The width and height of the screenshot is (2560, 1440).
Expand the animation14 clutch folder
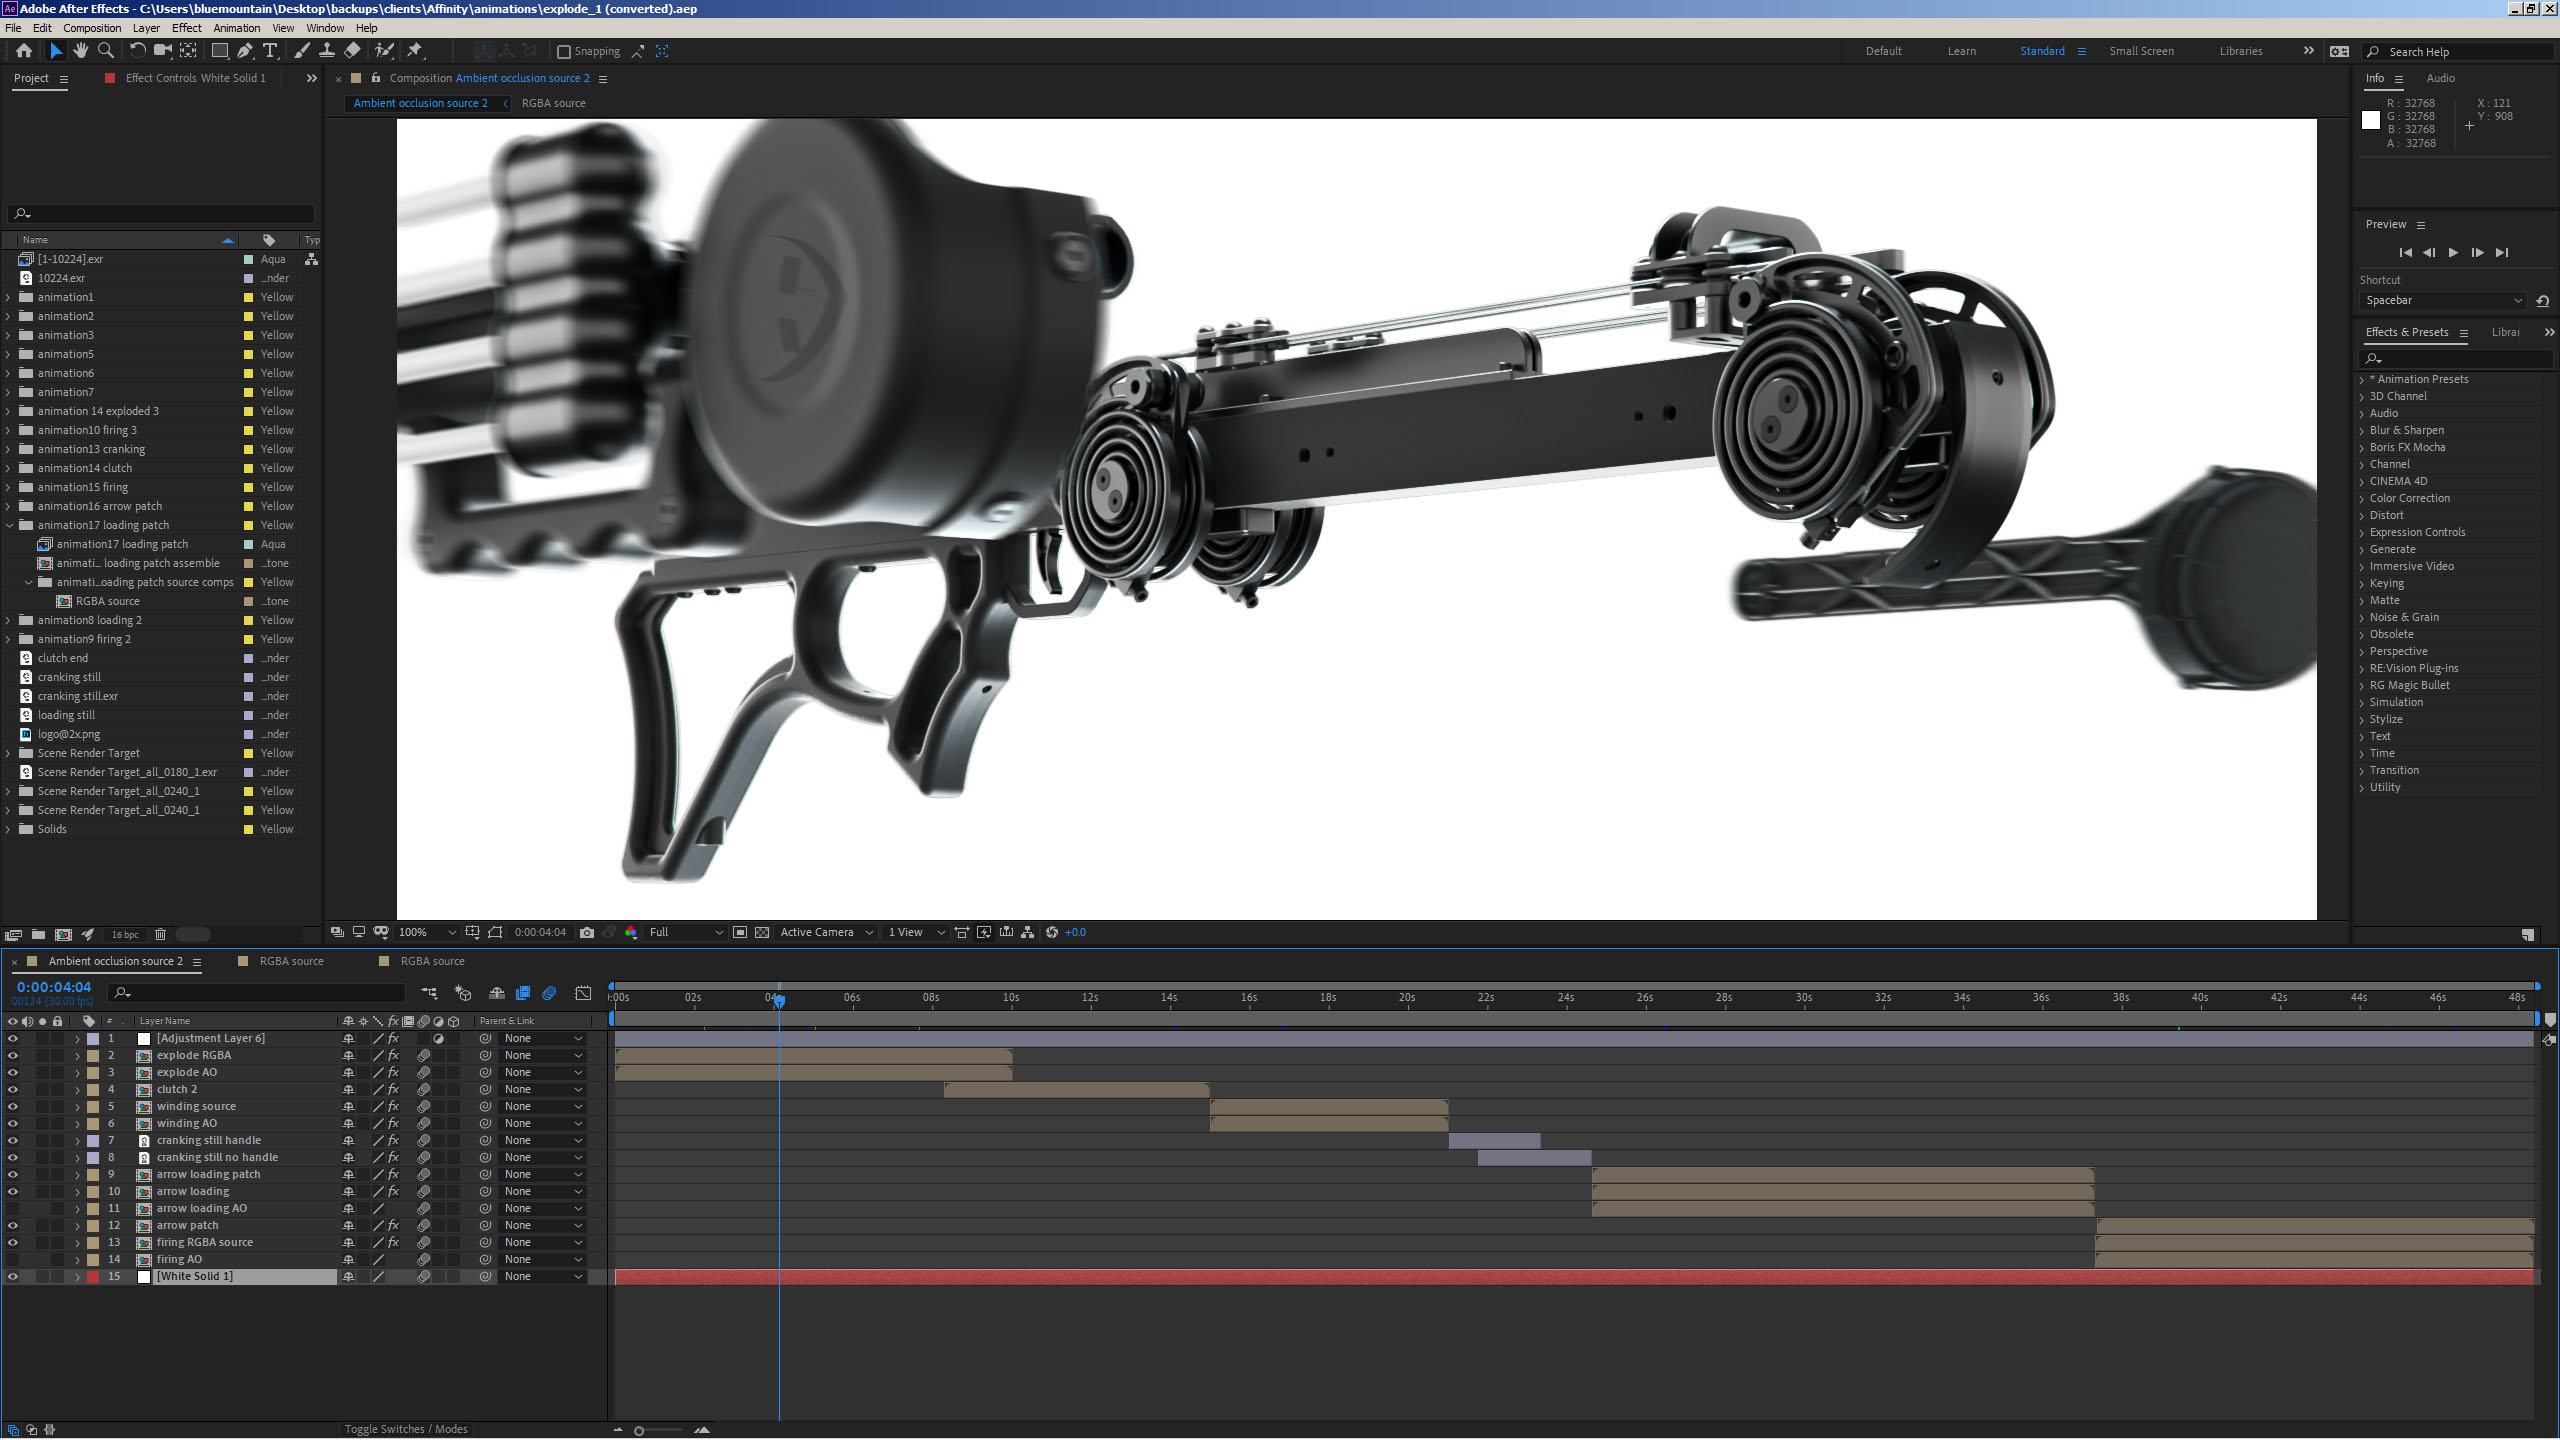(9, 468)
